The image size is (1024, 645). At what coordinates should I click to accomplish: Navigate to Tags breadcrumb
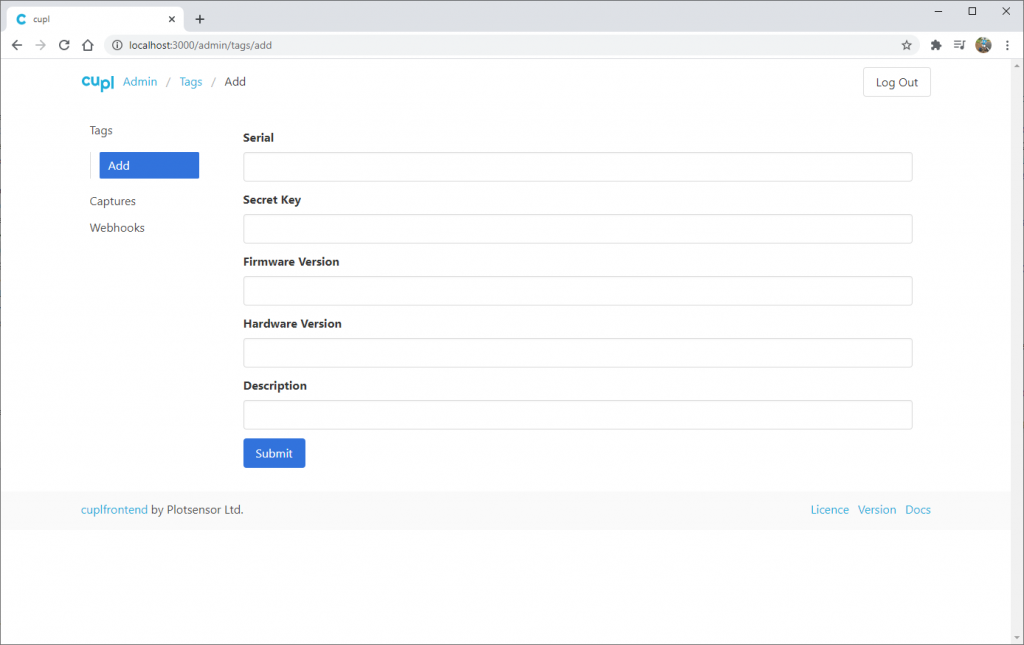click(191, 82)
